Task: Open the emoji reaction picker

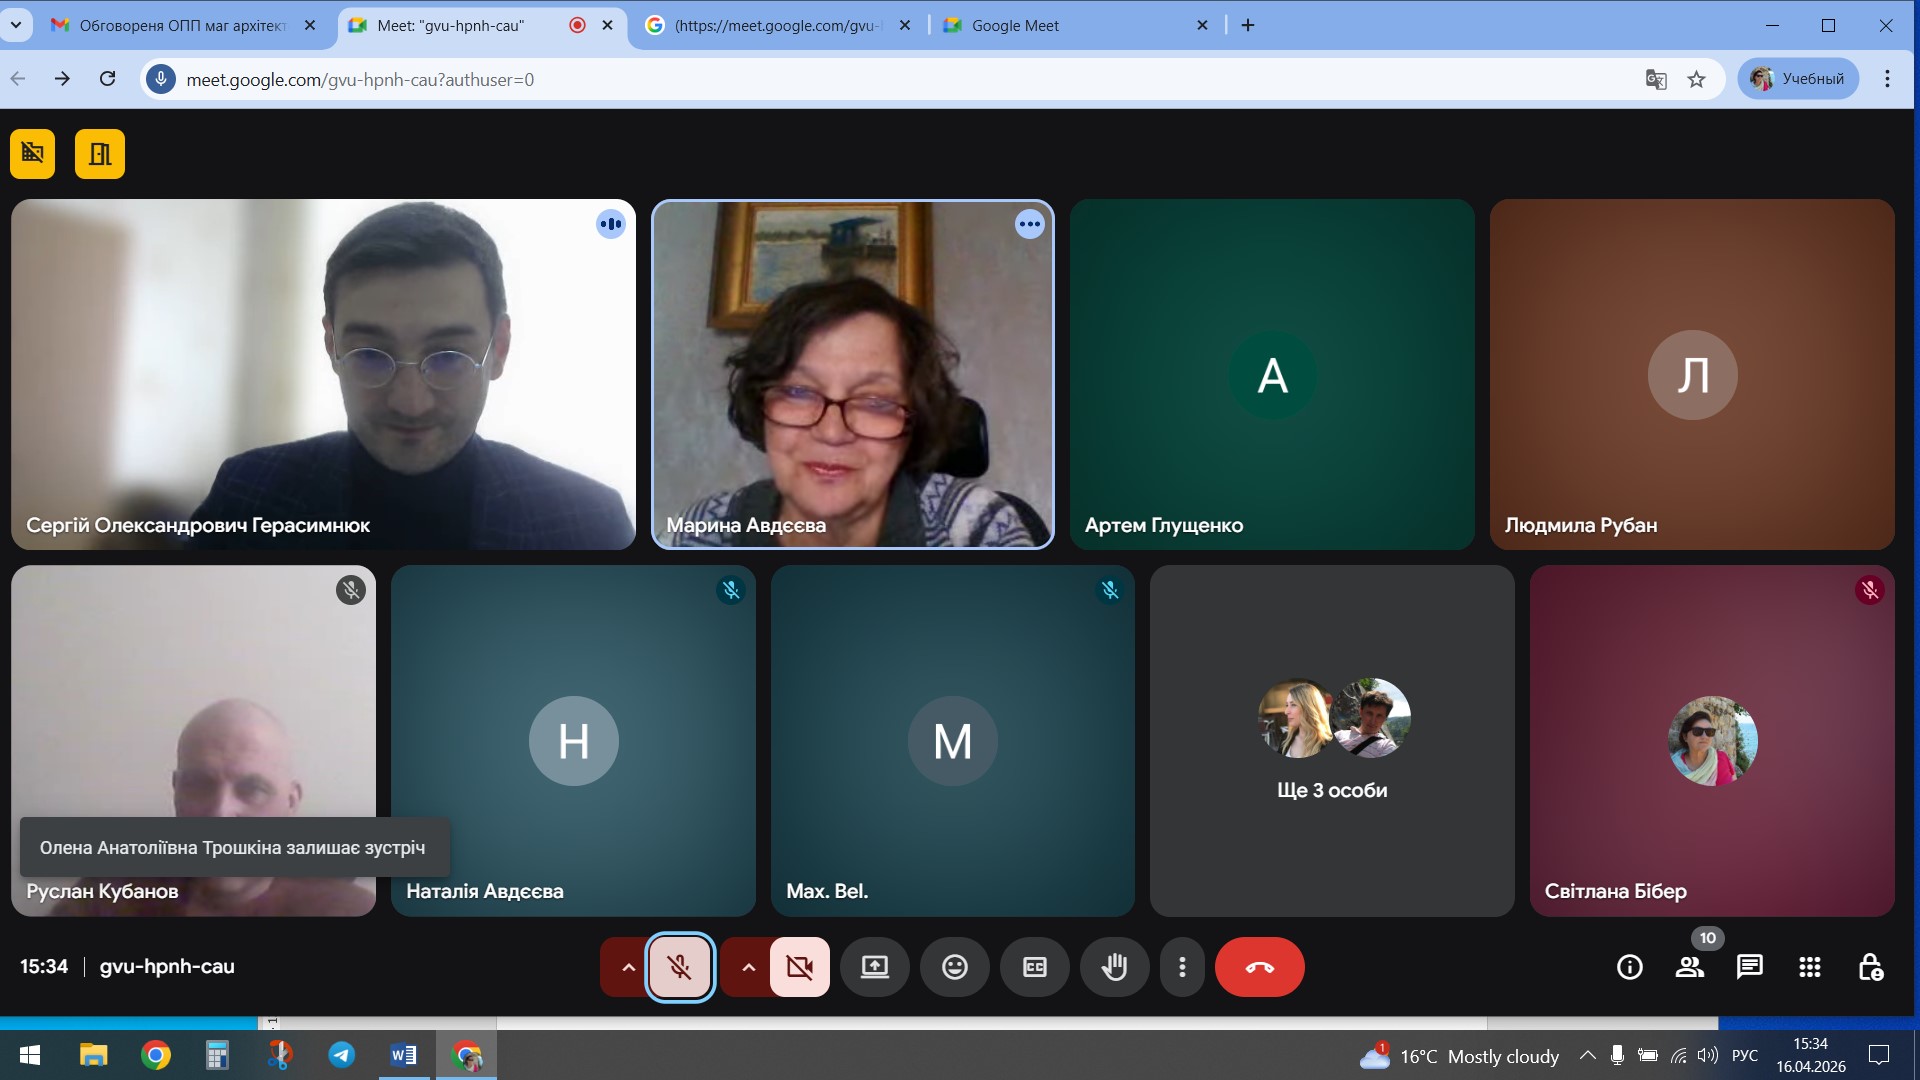Action: coord(954,967)
